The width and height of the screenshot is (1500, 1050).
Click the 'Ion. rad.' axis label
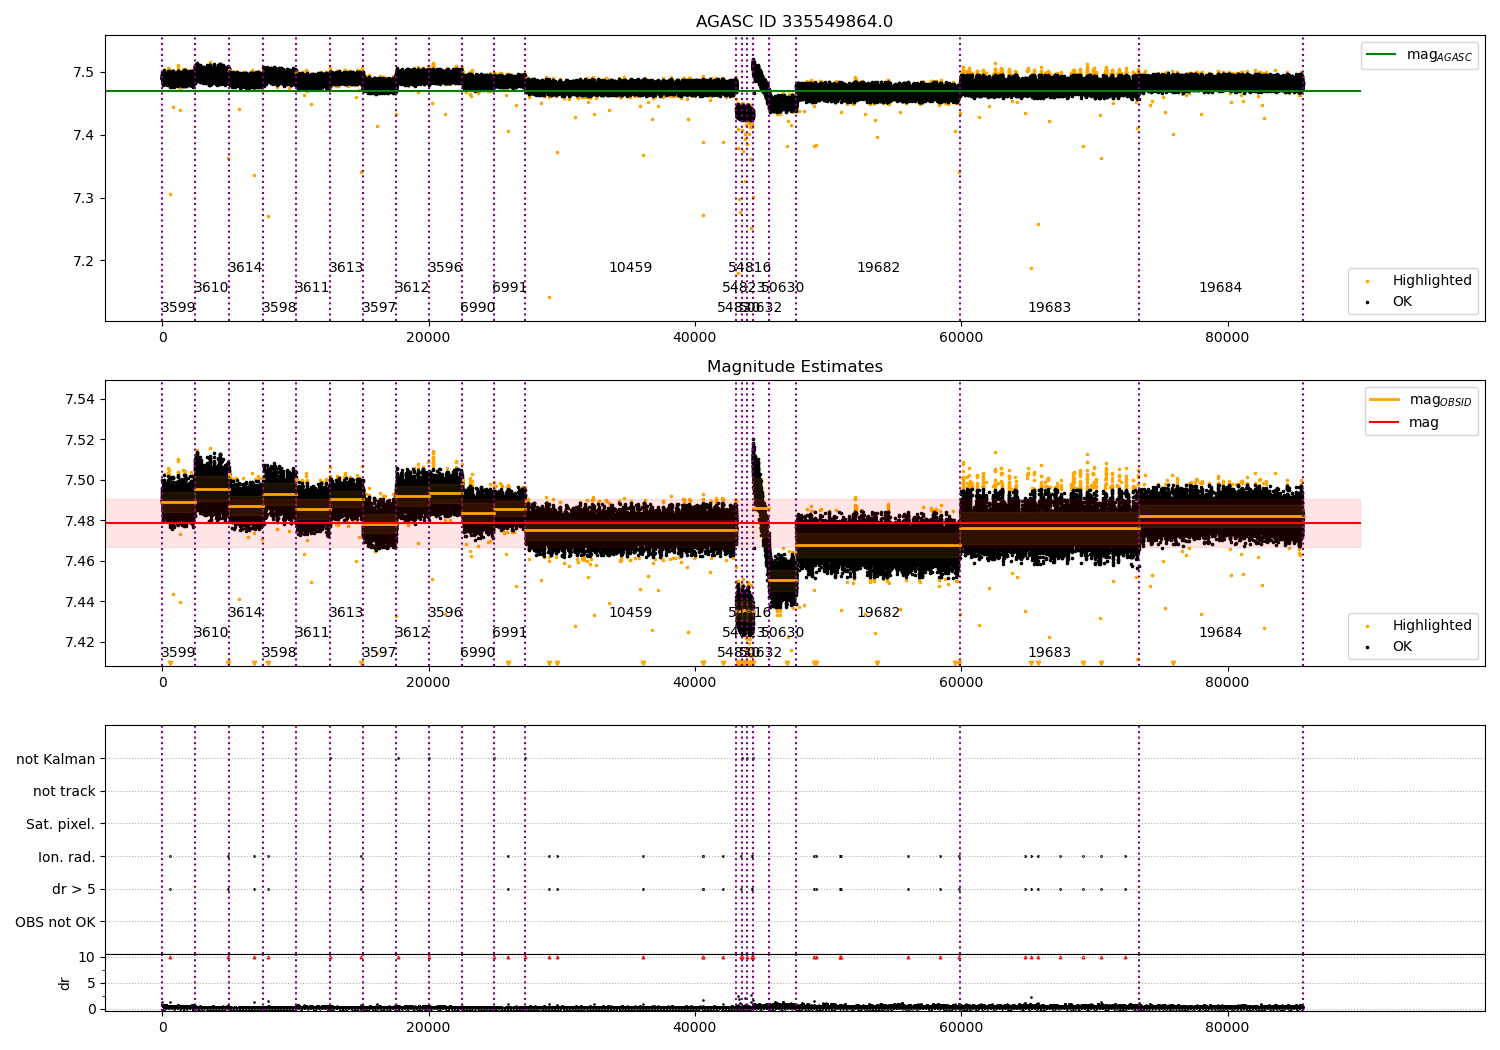tap(67, 857)
